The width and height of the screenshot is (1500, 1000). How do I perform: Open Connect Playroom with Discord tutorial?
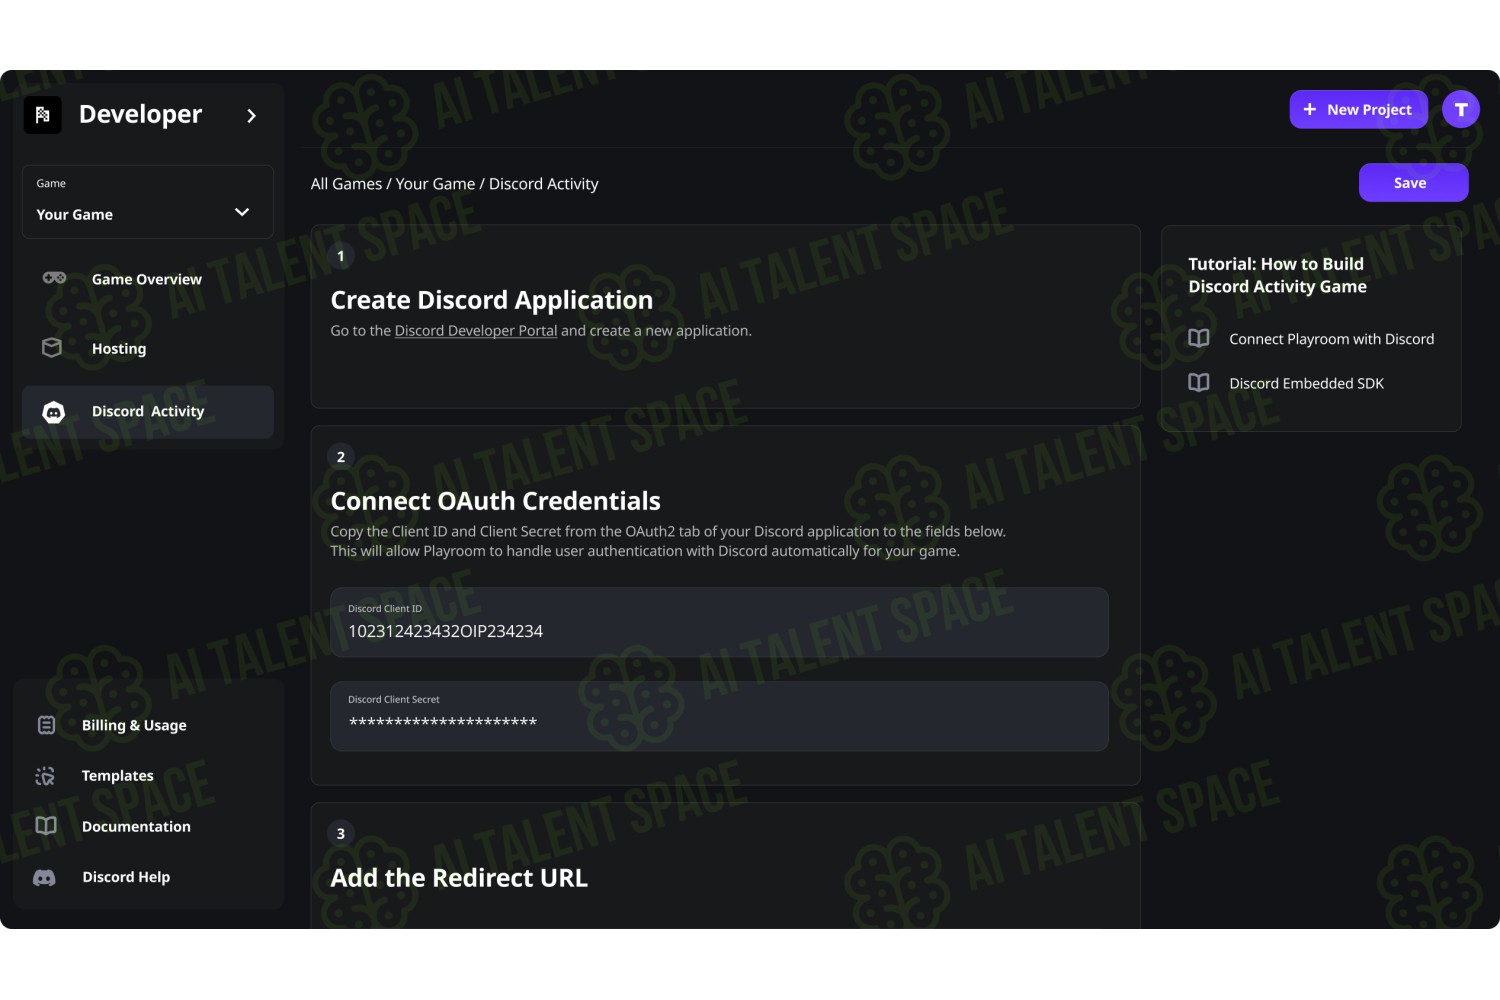[x=1331, y=340]
